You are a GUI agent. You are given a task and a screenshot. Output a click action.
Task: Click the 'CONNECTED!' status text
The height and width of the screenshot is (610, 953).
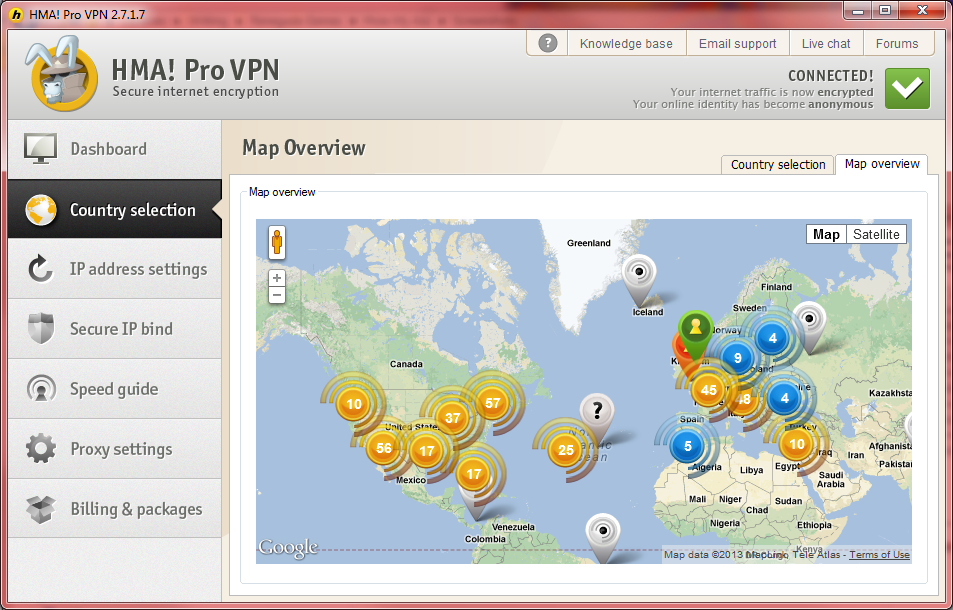[830, 76]
